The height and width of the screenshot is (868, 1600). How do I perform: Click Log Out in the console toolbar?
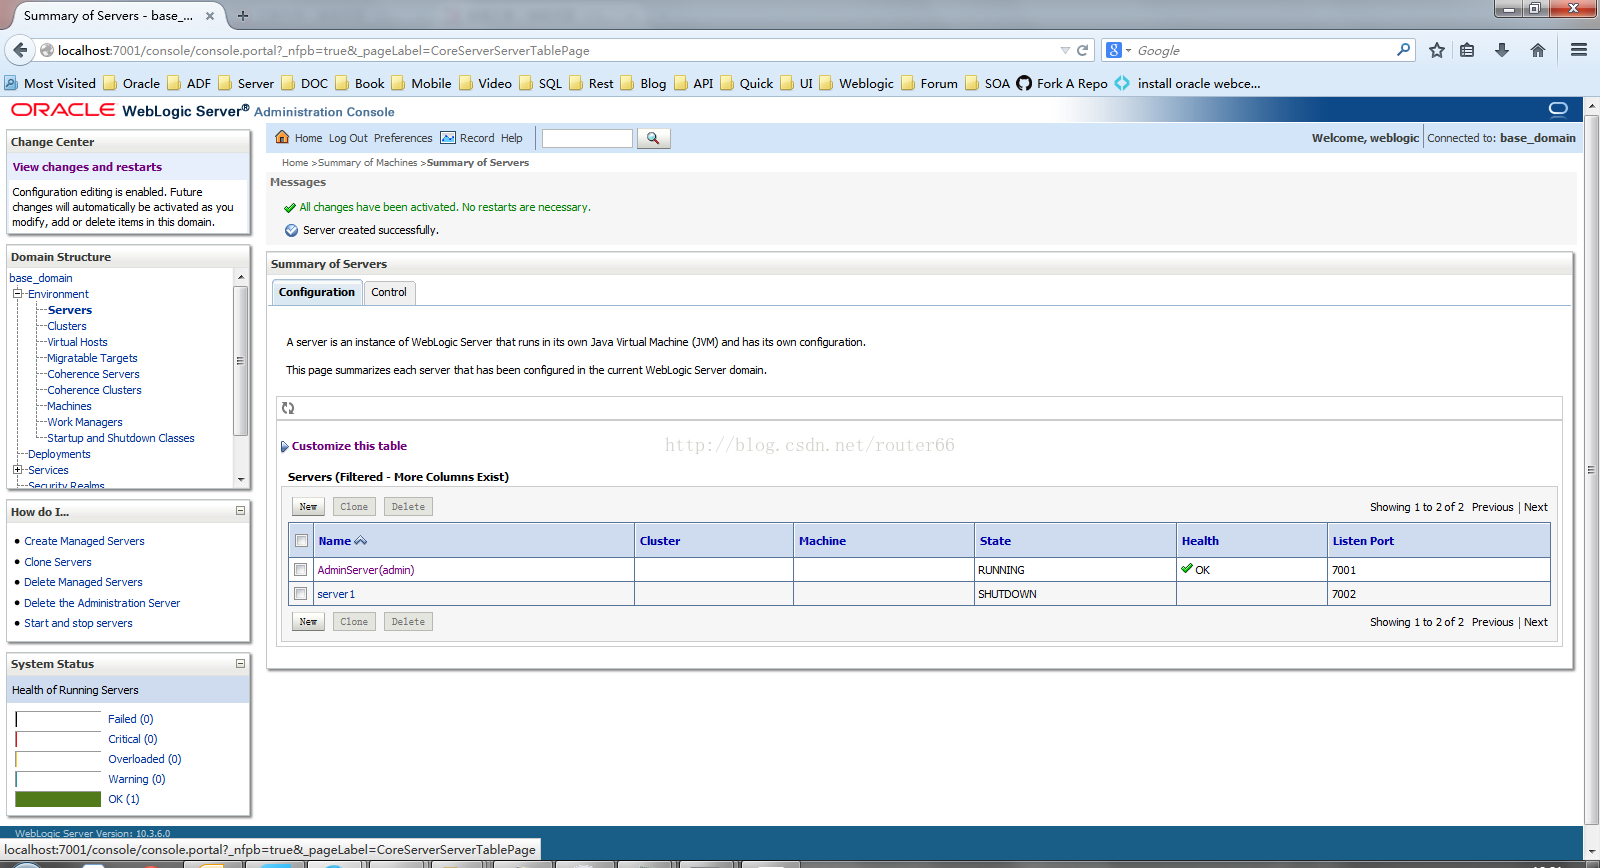[x=348, y=138]
